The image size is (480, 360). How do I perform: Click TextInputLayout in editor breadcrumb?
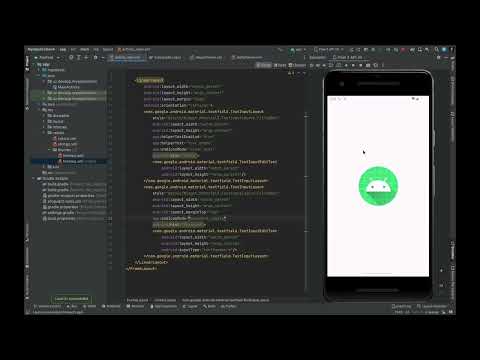(225, 300)
